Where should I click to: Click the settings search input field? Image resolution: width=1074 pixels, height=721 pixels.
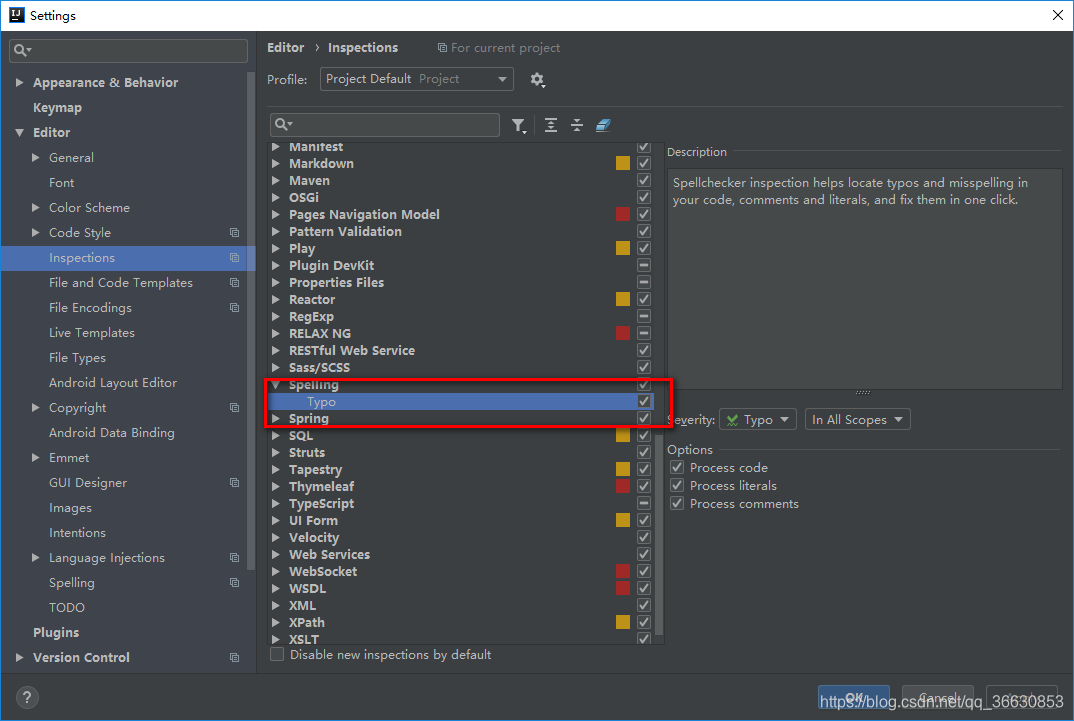tap(129, 51)
